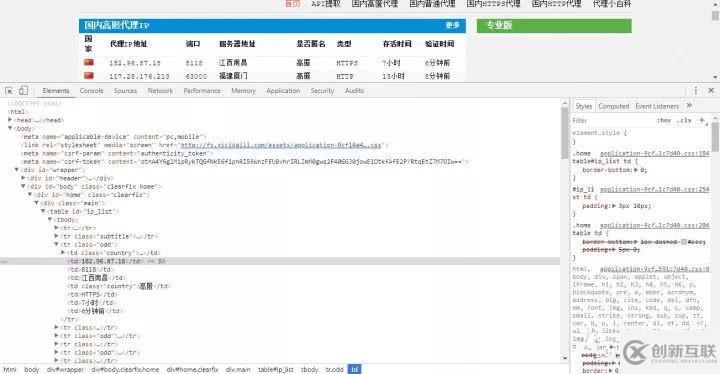Screen dimensions: 720x374
Task: Activate the inspect element picker icon
Action: coord(9,91)
